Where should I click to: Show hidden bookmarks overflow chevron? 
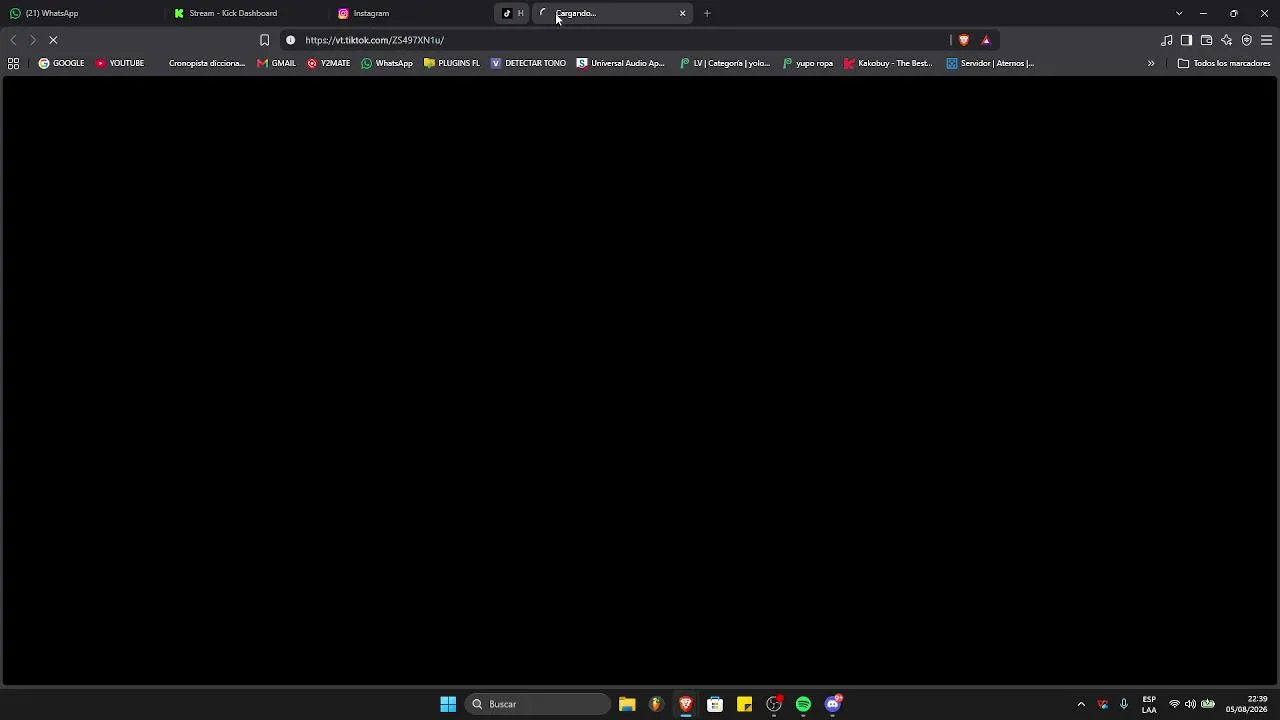coord(1151,63)
